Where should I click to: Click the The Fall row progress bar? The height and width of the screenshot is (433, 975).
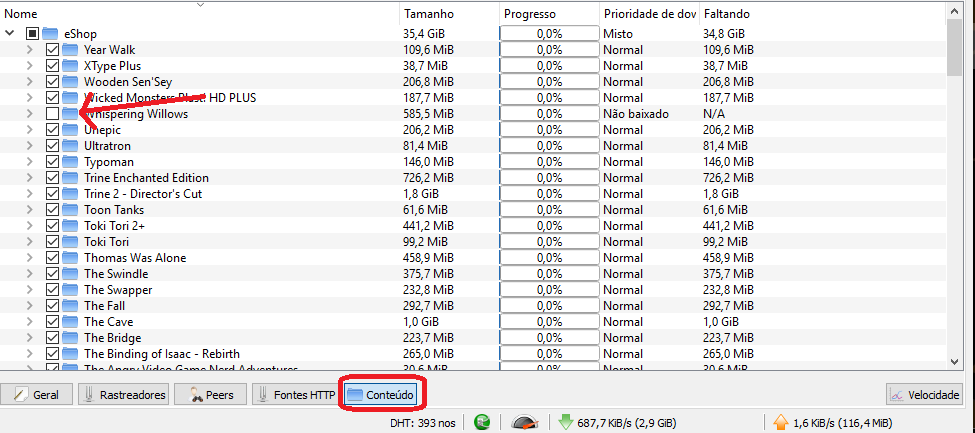click(550, 305)
